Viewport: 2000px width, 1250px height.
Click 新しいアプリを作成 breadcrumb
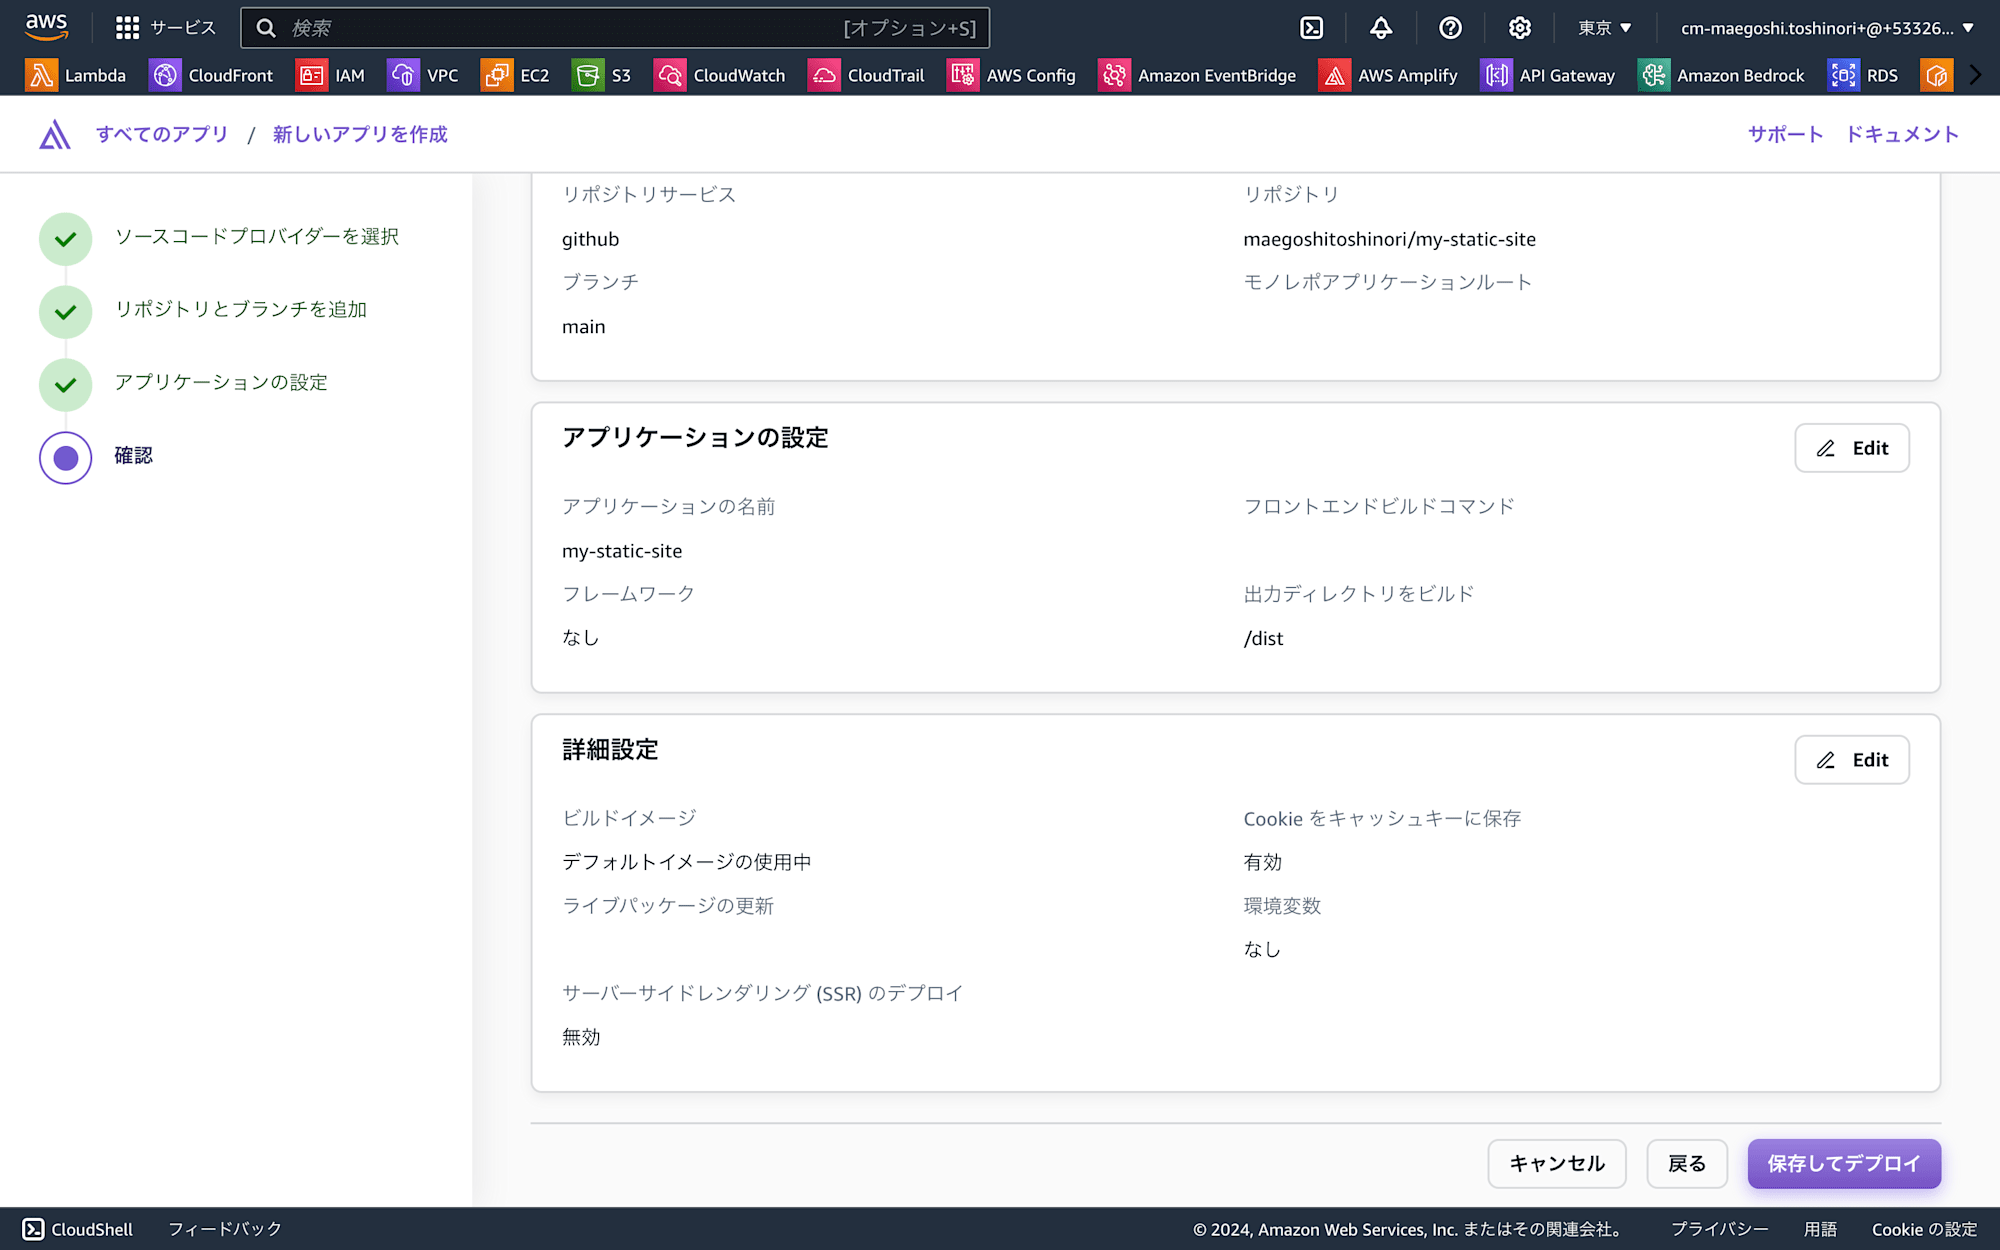point(360,134)
